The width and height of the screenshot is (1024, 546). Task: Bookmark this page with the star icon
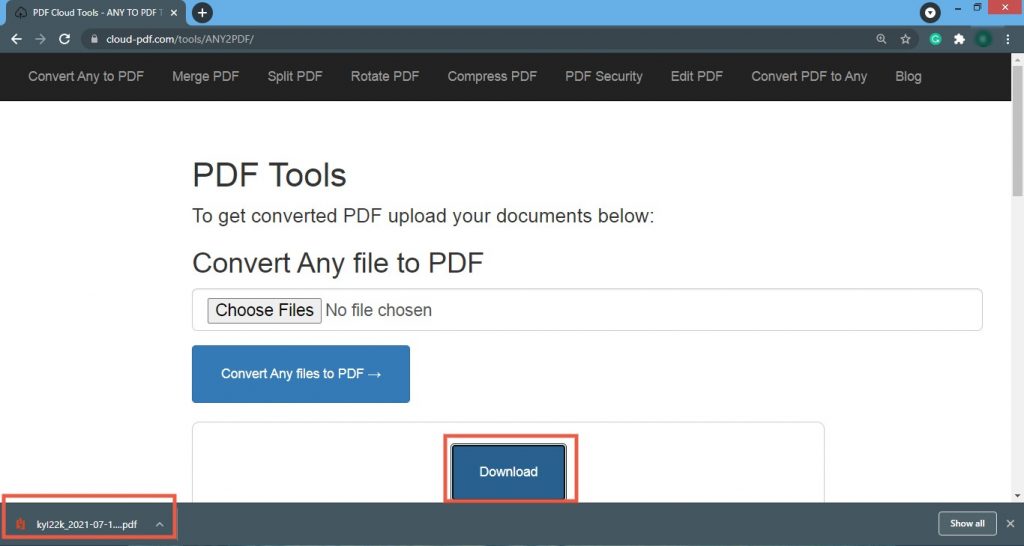[905, 39]
